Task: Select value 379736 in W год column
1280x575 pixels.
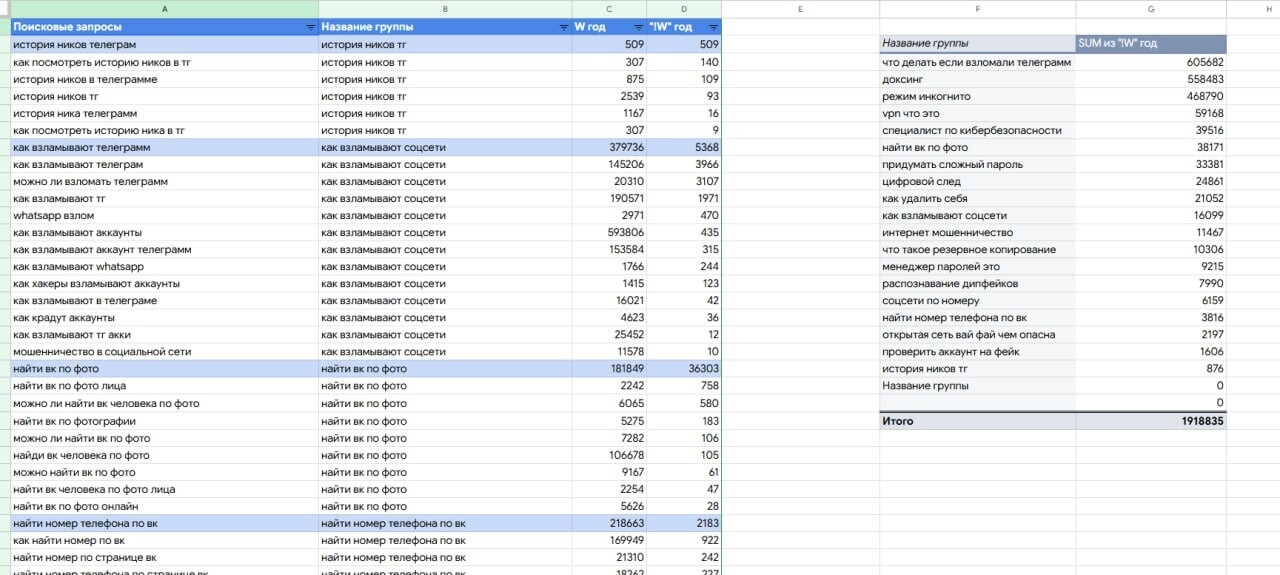Action: tap(609, 147)
